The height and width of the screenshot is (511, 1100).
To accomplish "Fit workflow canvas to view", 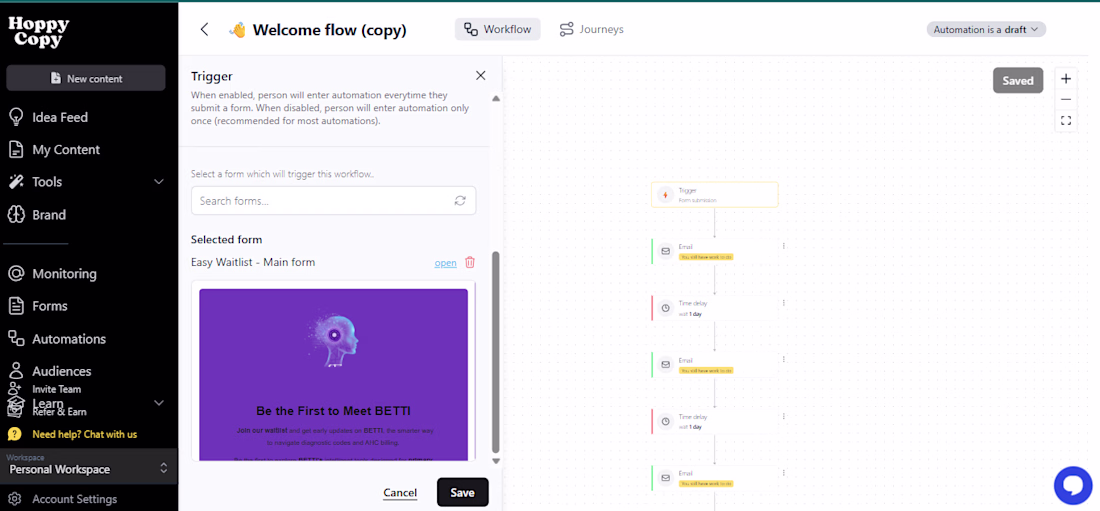I will 1066,121.
